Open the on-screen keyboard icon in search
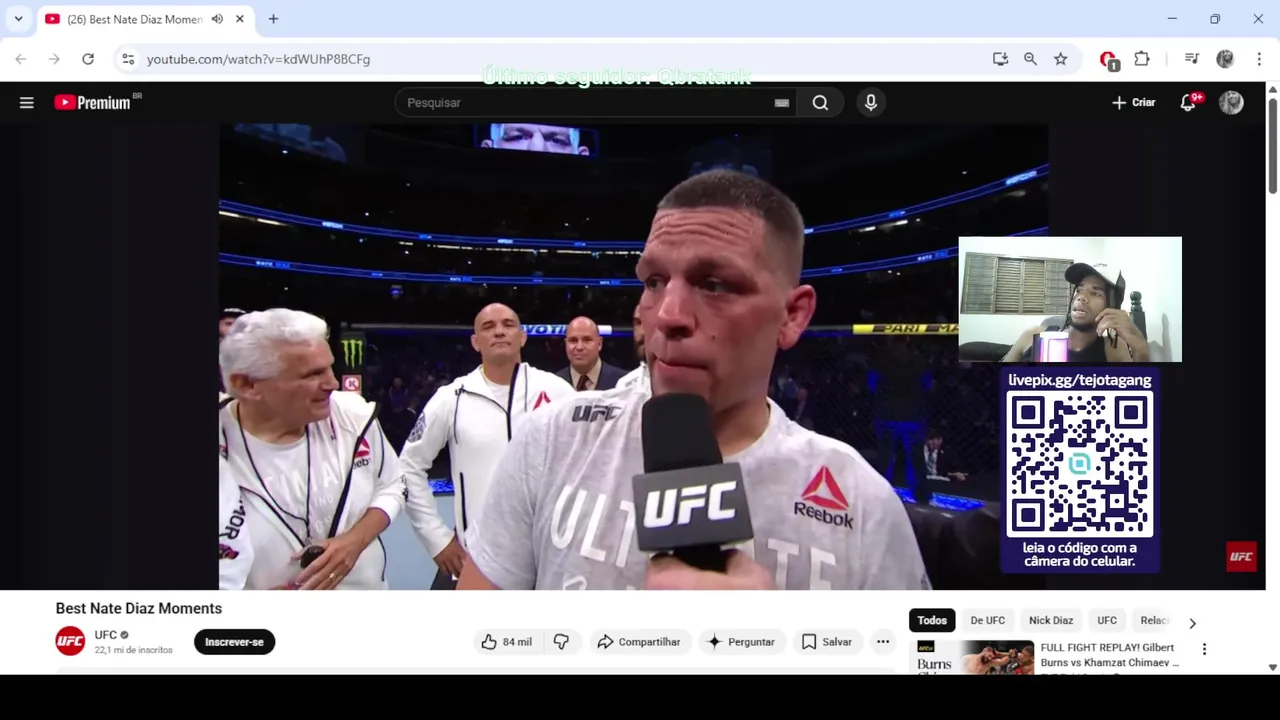The image size is (1280, 720). click(x=782, y=103)
